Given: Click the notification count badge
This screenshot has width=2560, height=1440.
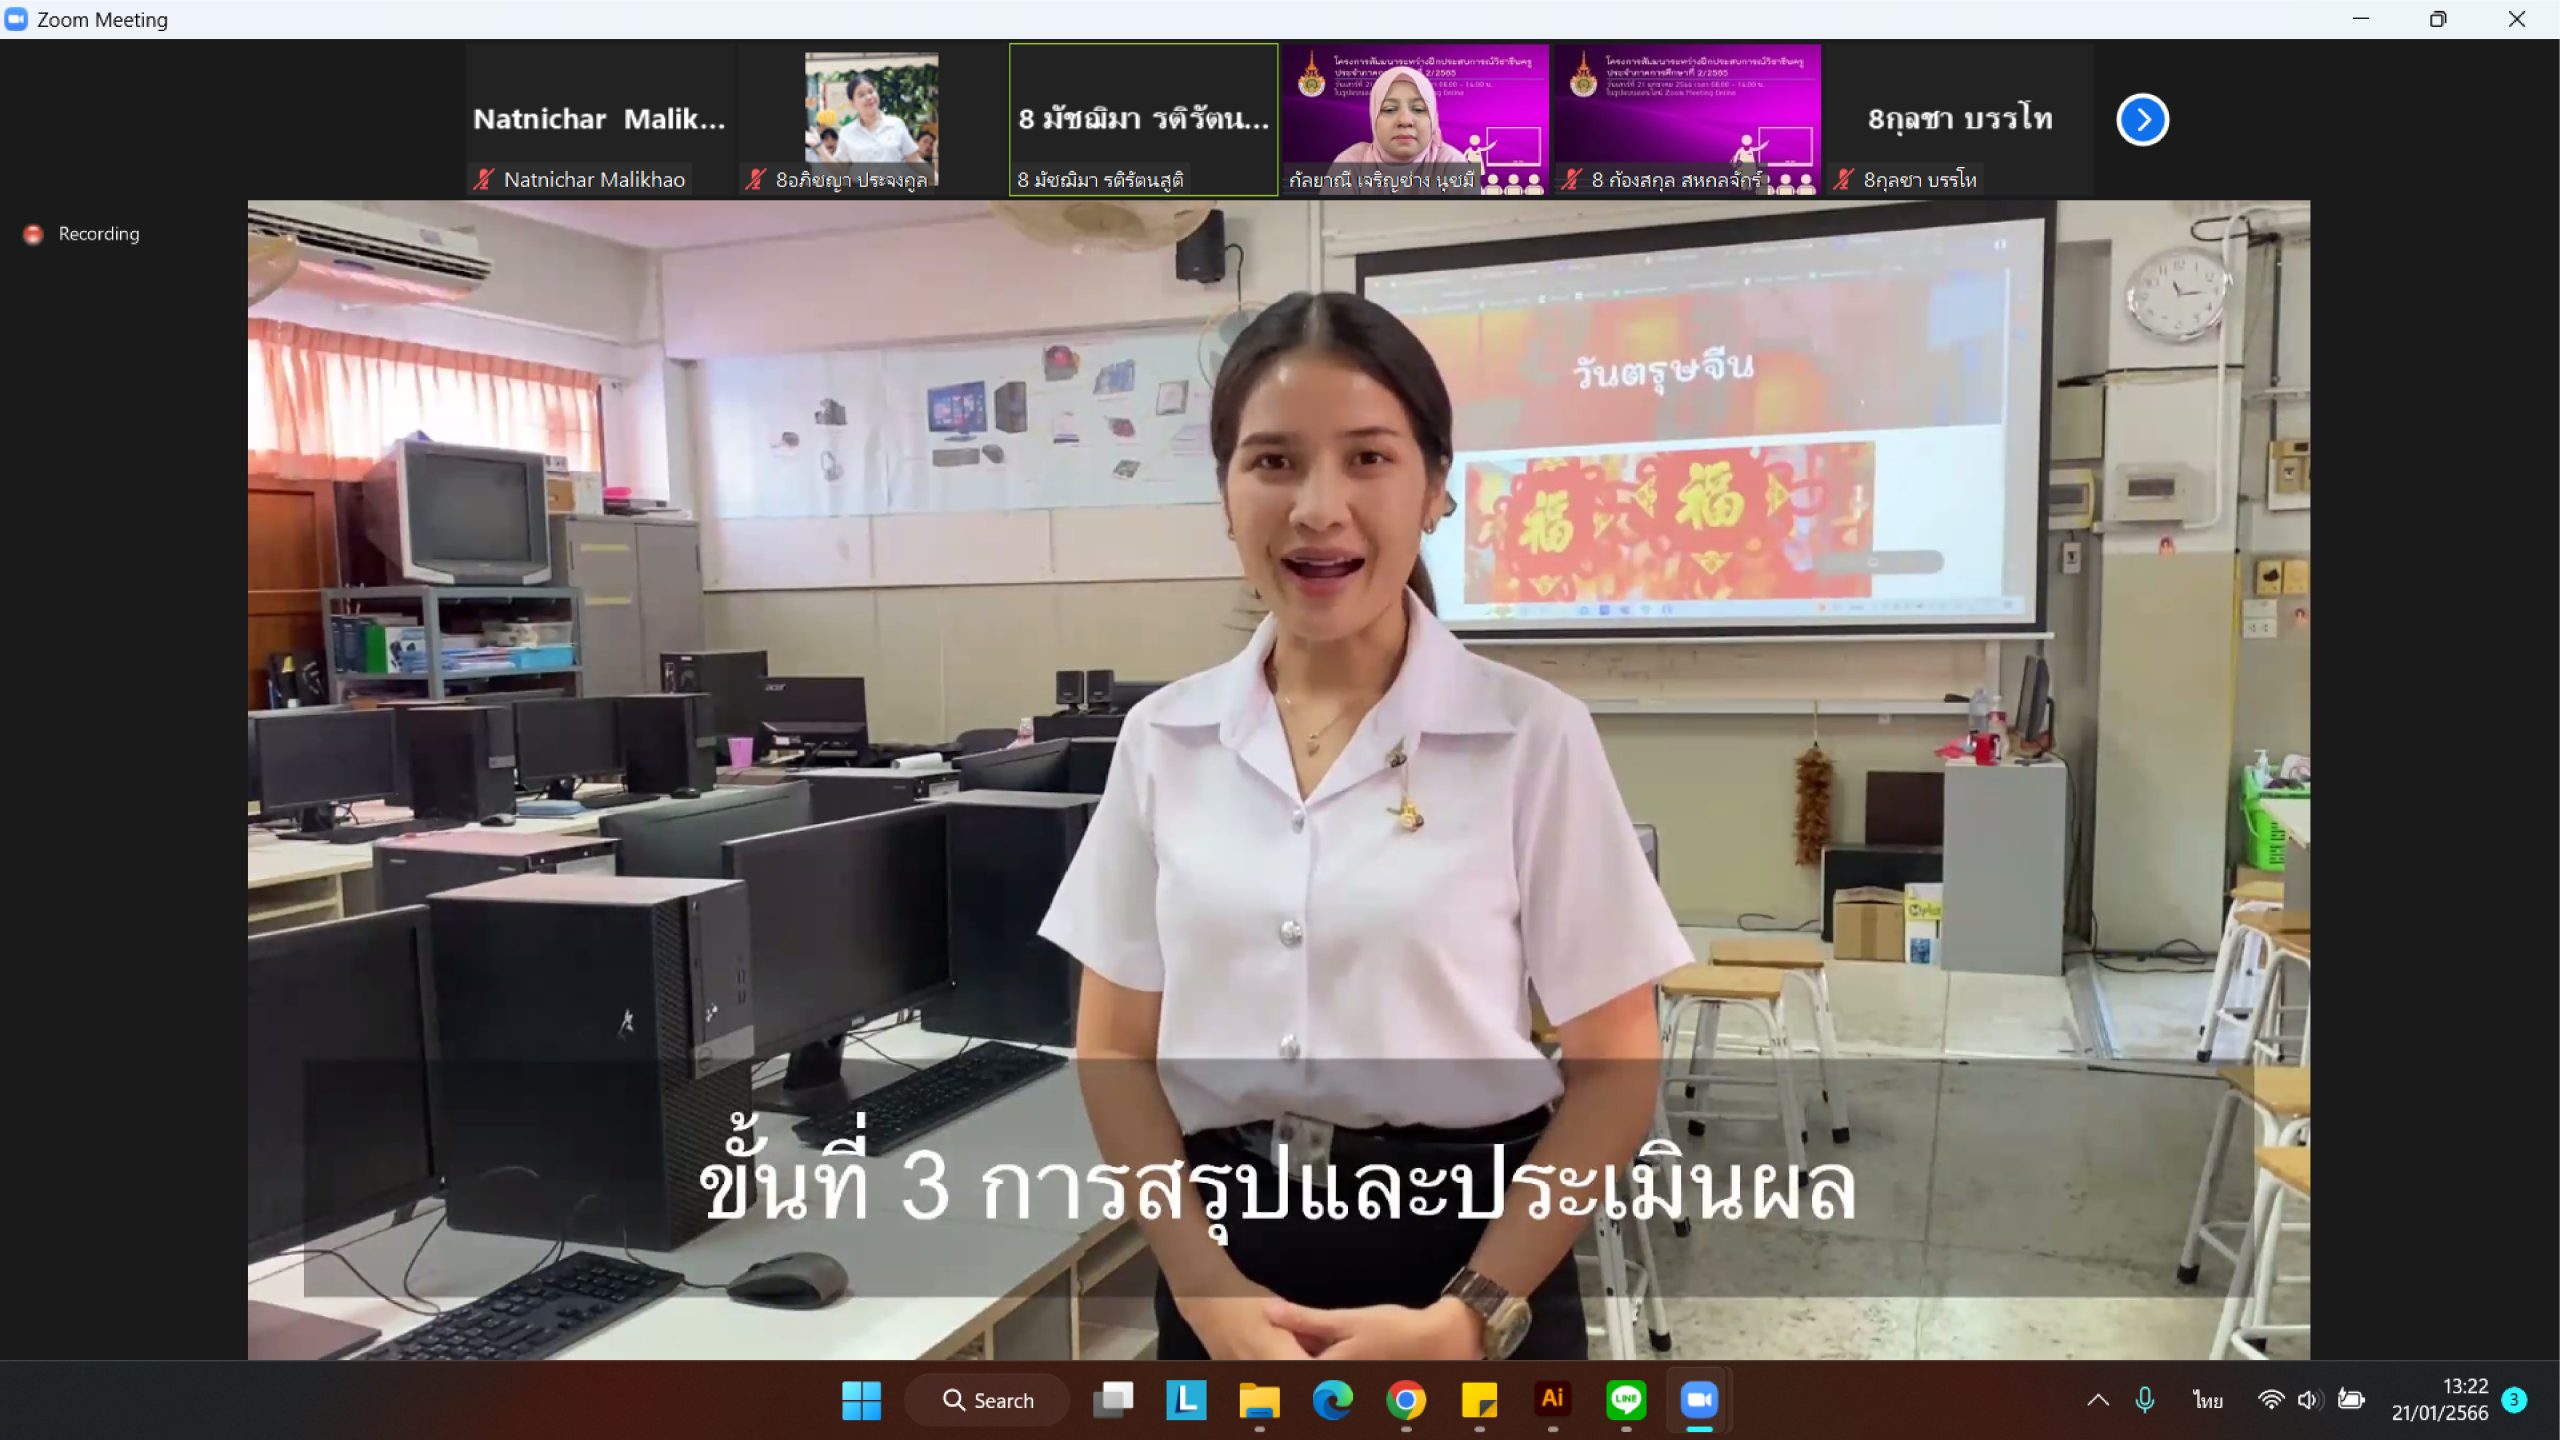Looking at the screenshot, I should pos(2514,1400).
